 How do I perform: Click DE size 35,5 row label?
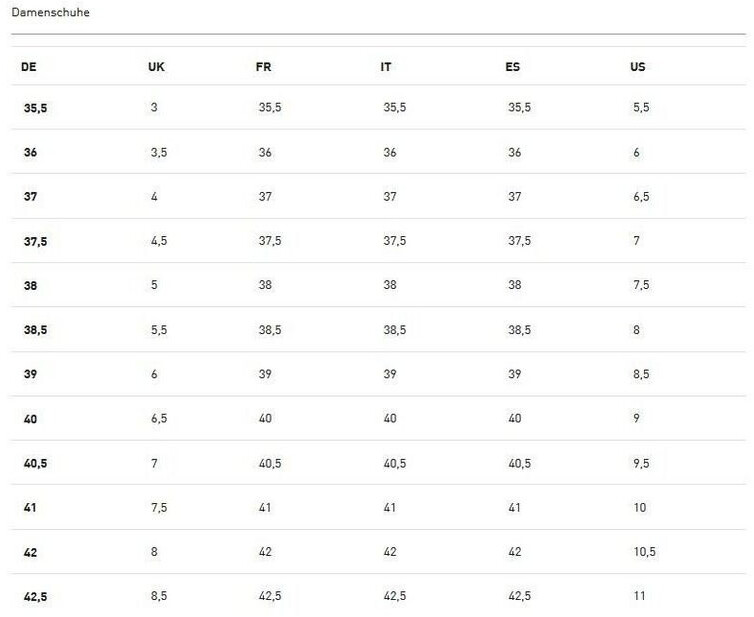tap(36, 108)
